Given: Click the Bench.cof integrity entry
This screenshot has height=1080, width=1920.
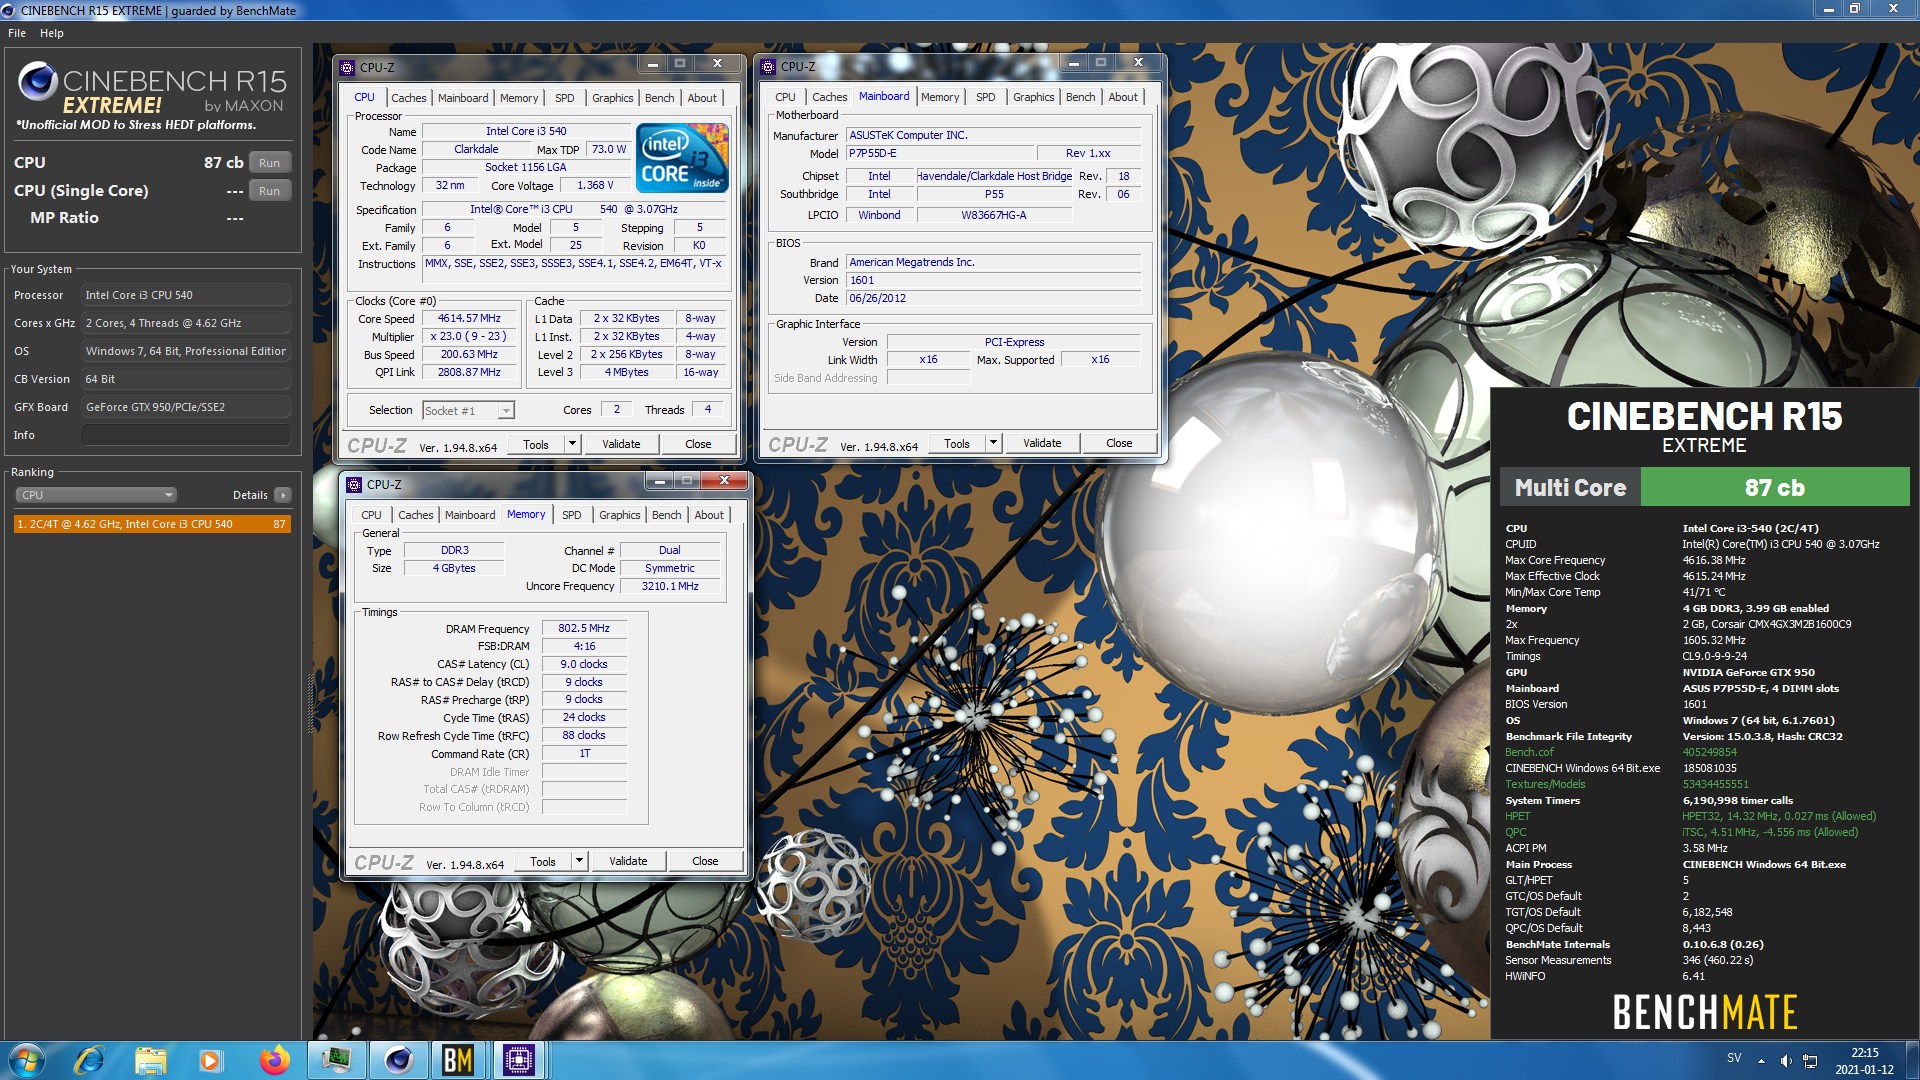Looking at the screenshot, I should pos(1529,752).
